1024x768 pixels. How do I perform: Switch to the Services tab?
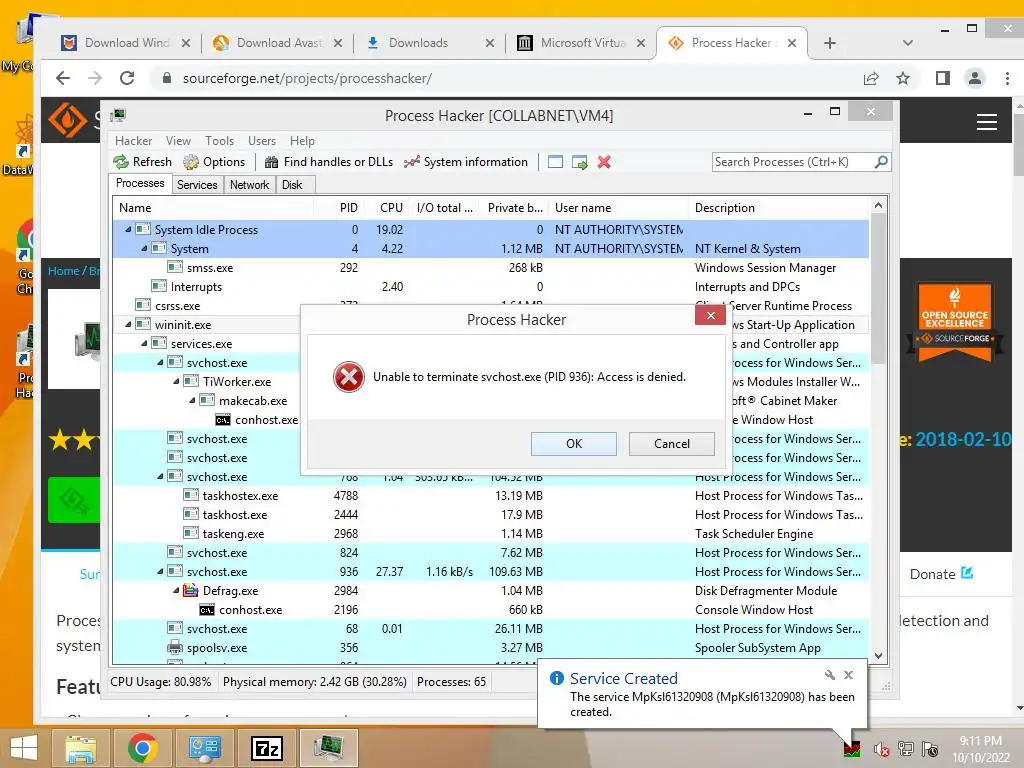click(x=197, y=185)
